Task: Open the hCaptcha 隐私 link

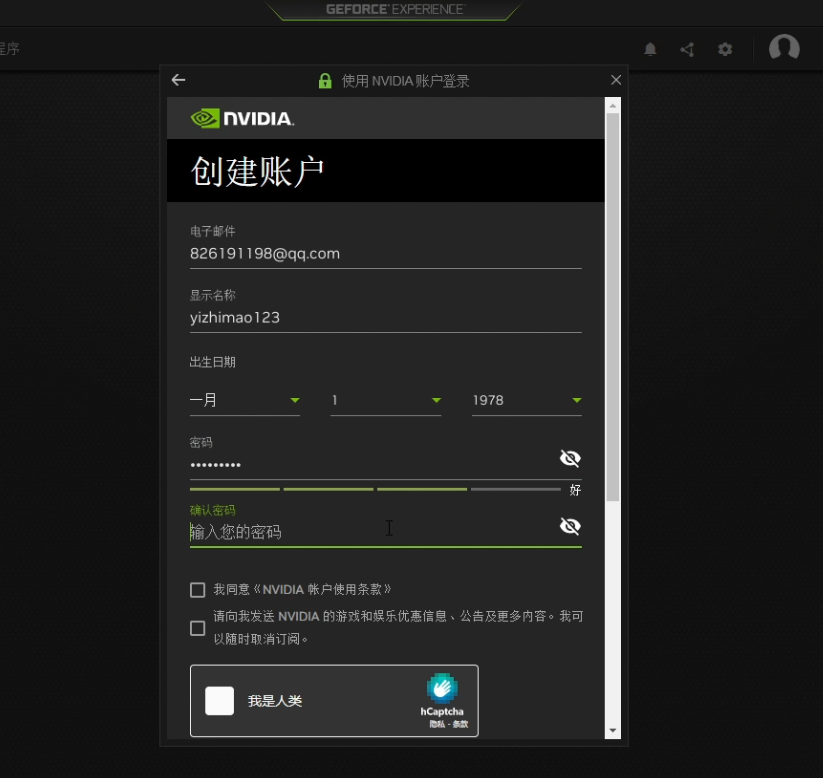Action: 437,724
